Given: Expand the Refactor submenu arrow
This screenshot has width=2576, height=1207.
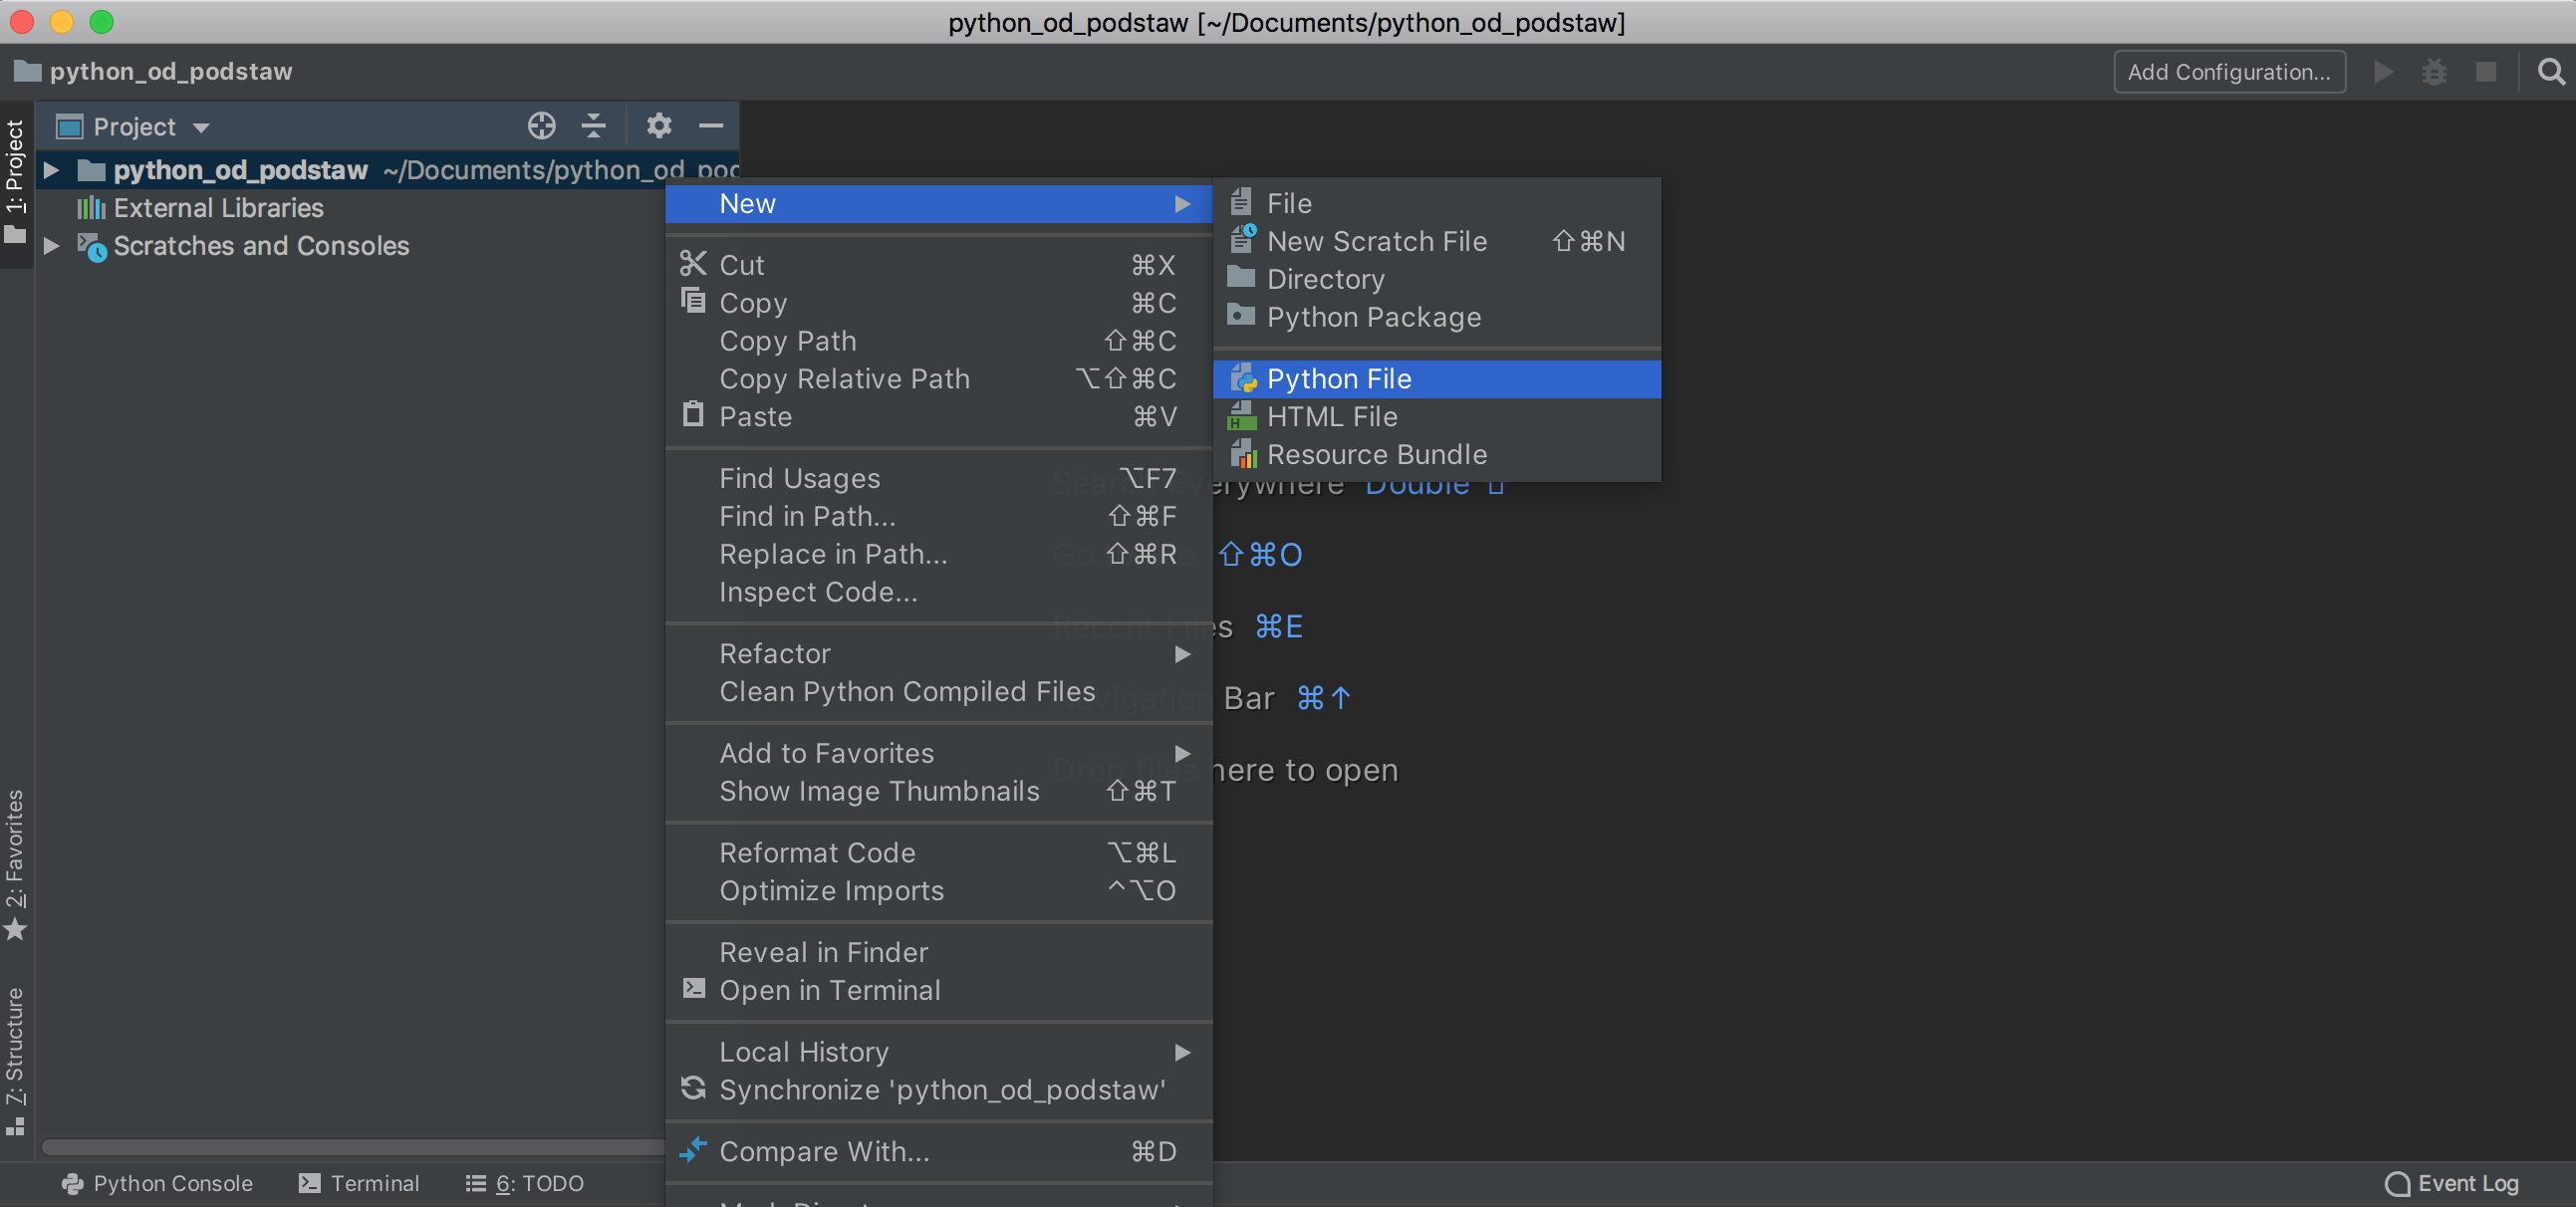Looking at the screenshot, I should [1182, 654].
